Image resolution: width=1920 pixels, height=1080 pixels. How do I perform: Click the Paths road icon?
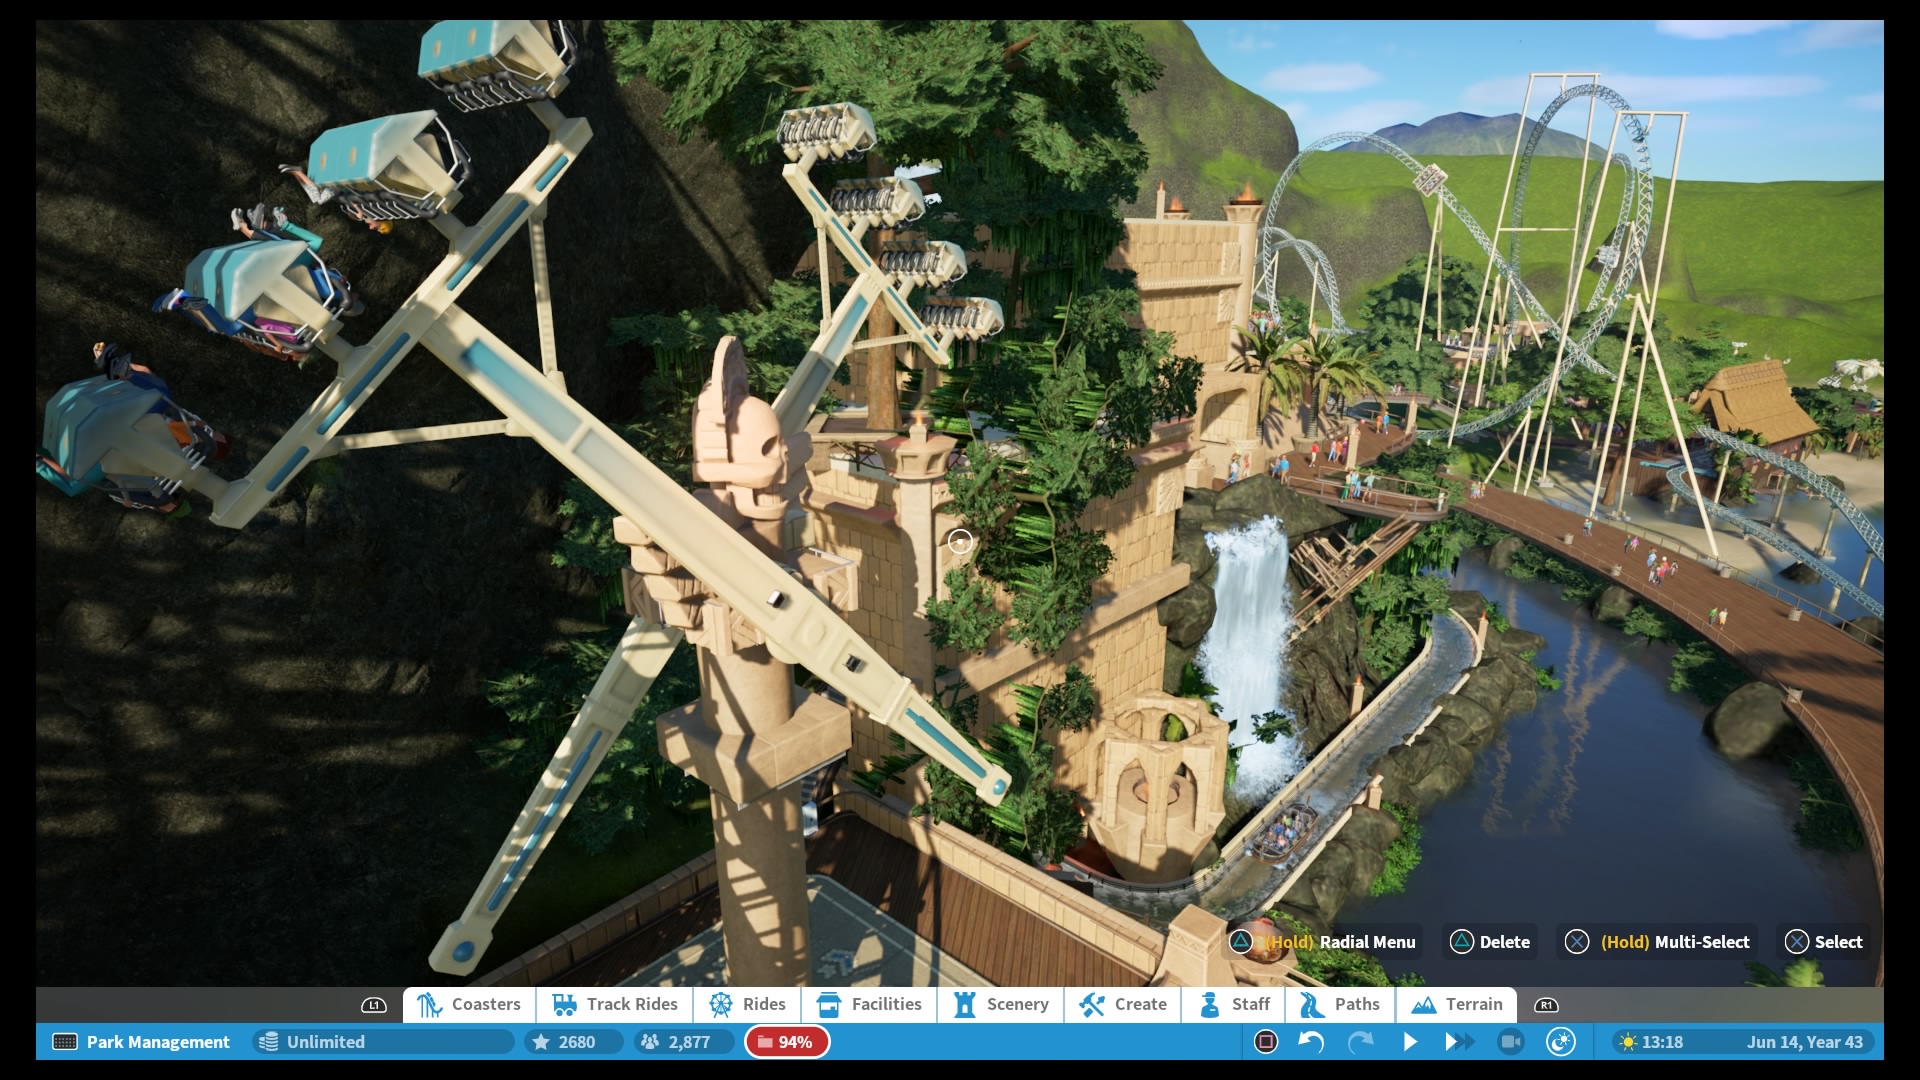[1312, 1005]
